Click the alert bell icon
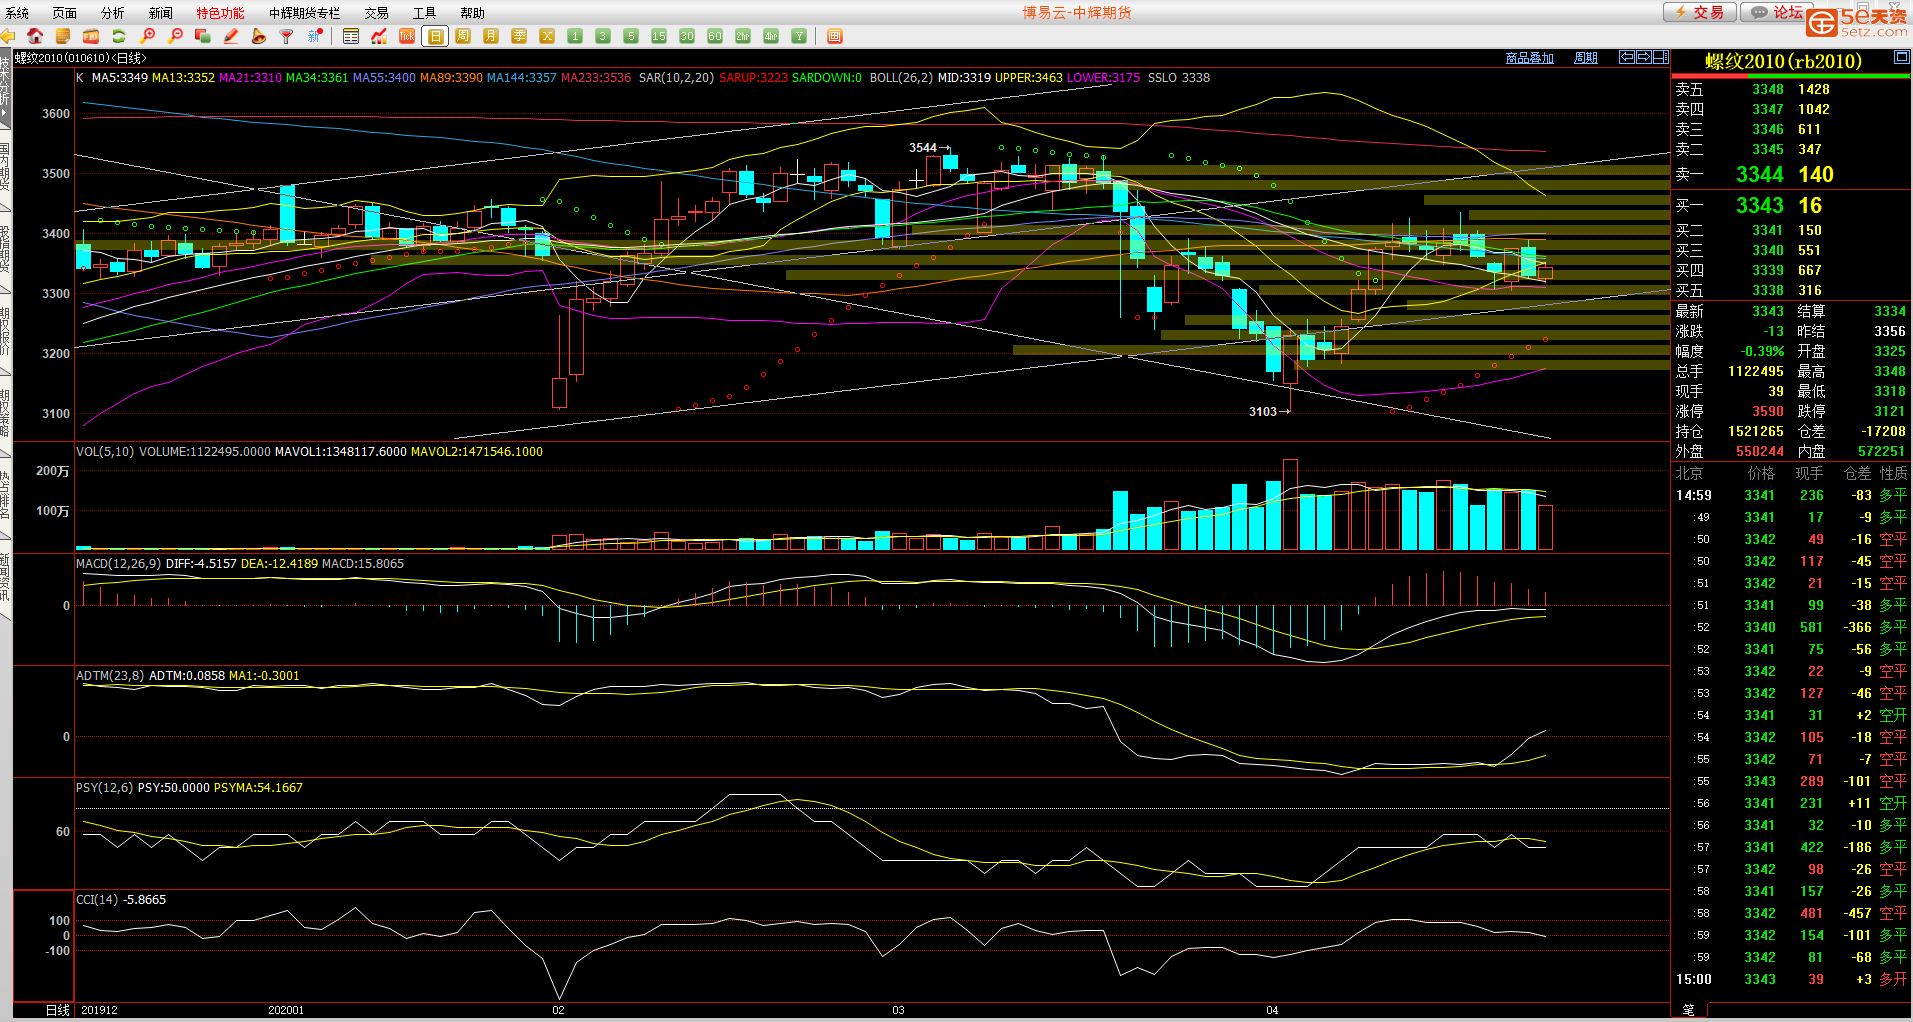Image resolution: width=1913 pixels, height=1022 pixels. pos(259,36)
